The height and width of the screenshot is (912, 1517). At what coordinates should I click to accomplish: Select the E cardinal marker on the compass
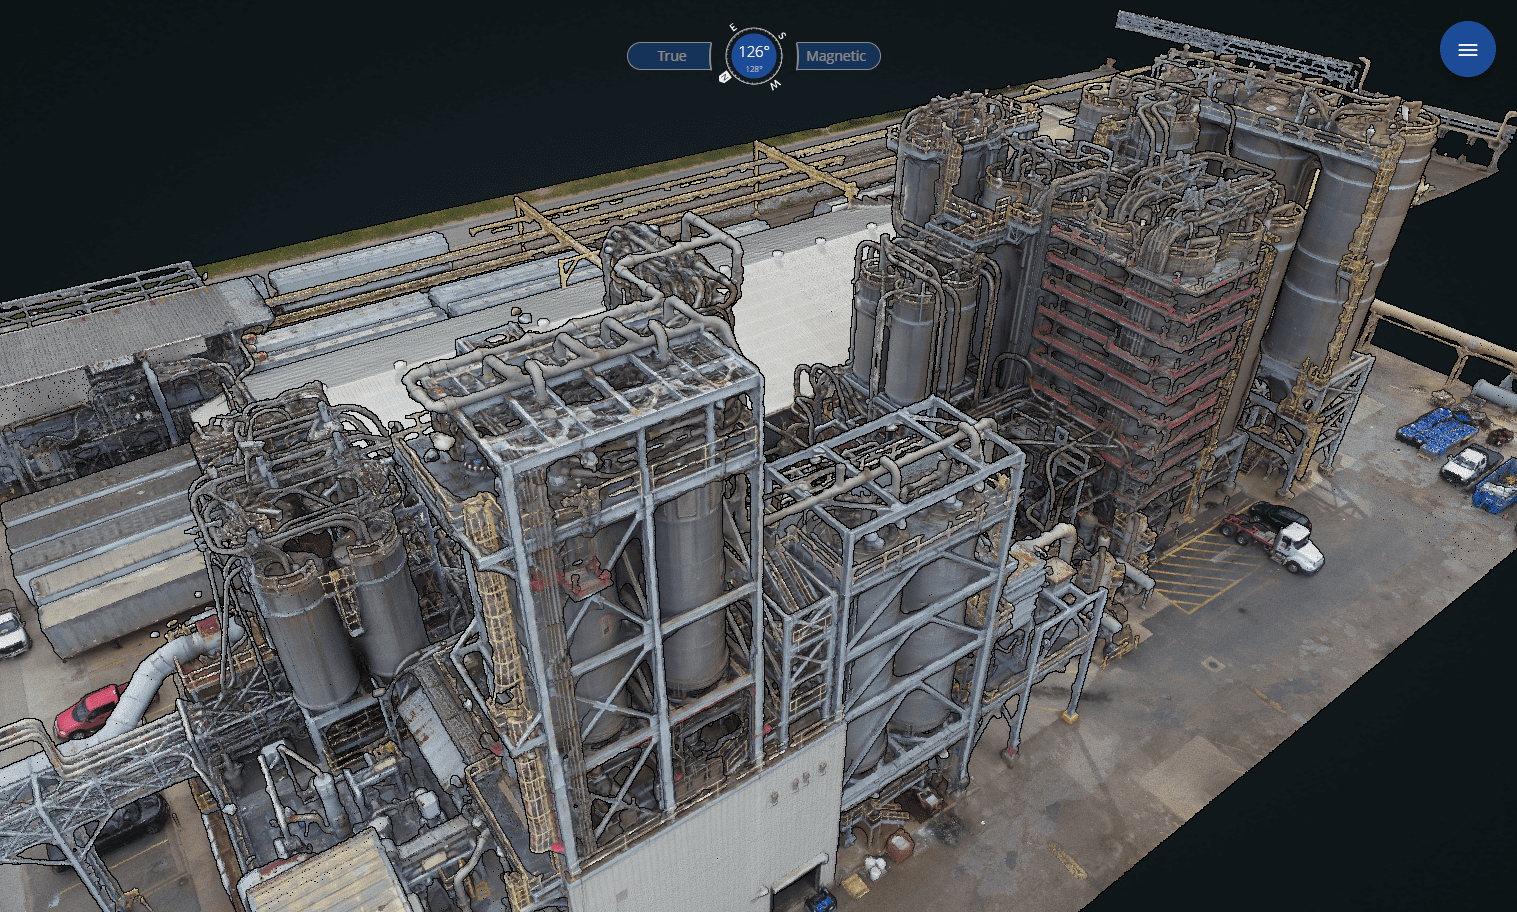click(x=733, y=26)
